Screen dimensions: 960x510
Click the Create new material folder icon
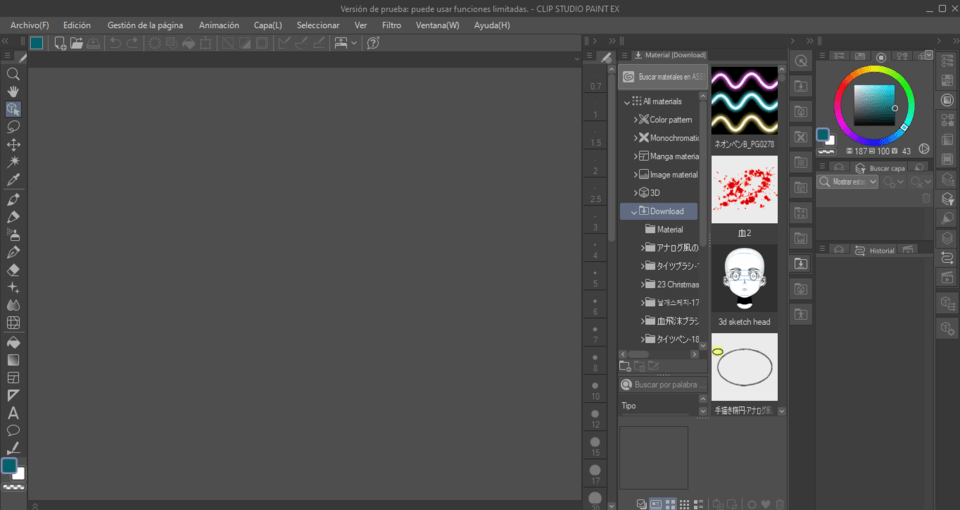625,366
